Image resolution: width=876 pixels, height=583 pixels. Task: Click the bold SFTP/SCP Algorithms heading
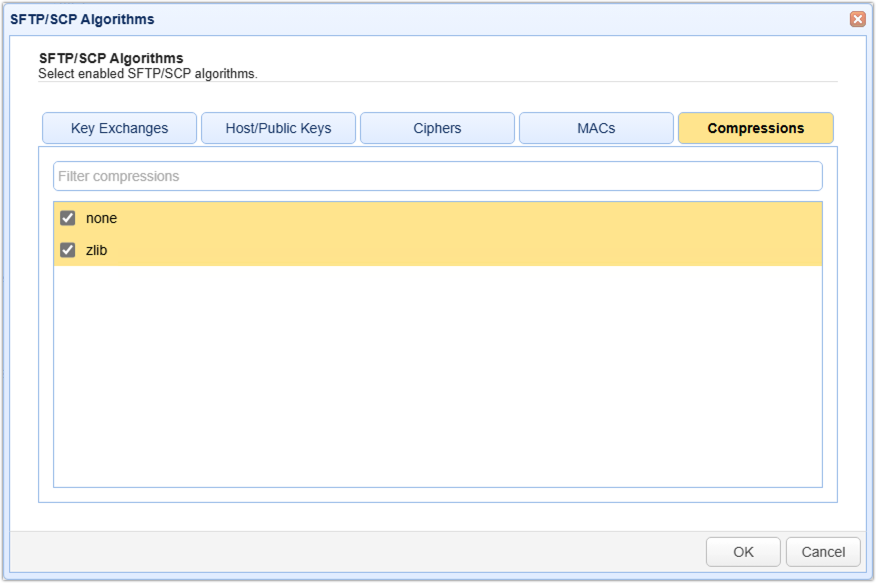pyautogui.click(x=110, y=59)
